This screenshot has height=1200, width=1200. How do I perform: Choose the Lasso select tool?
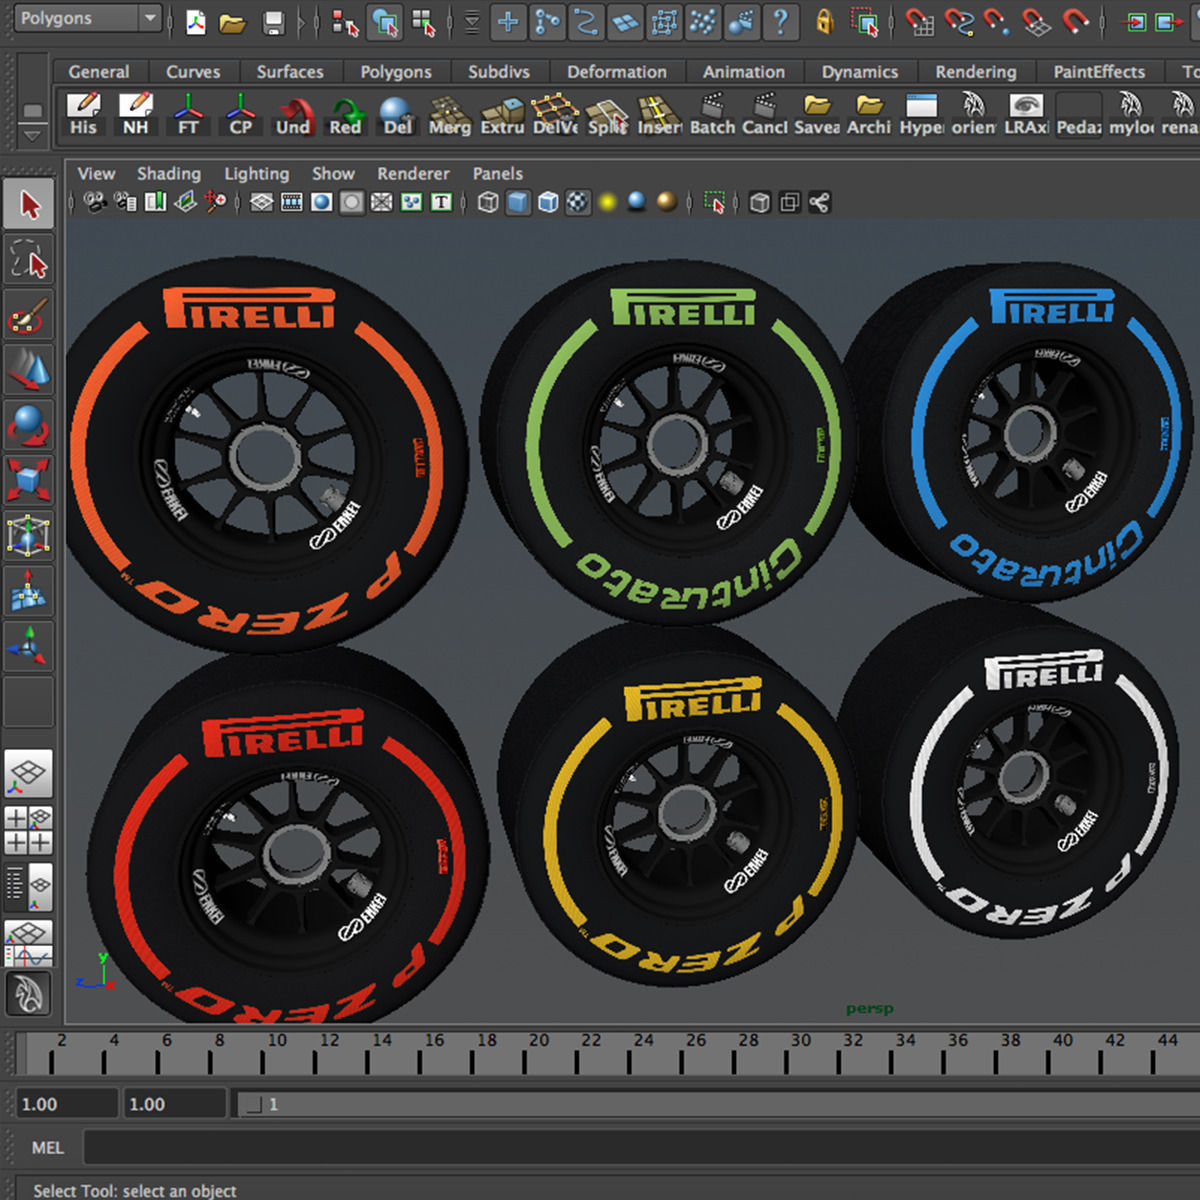coord(29,259)
